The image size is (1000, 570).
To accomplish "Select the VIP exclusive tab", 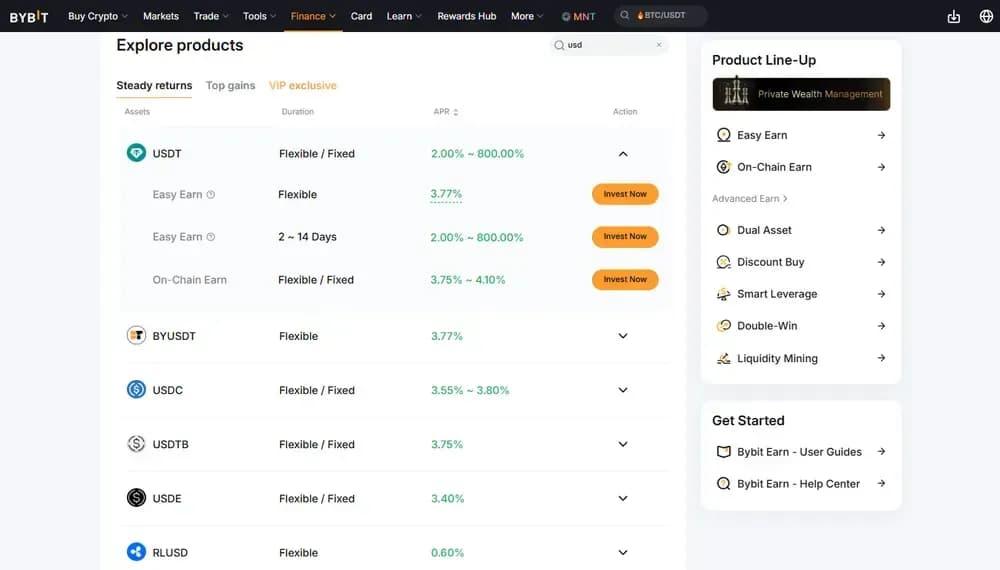I will 302,86.
